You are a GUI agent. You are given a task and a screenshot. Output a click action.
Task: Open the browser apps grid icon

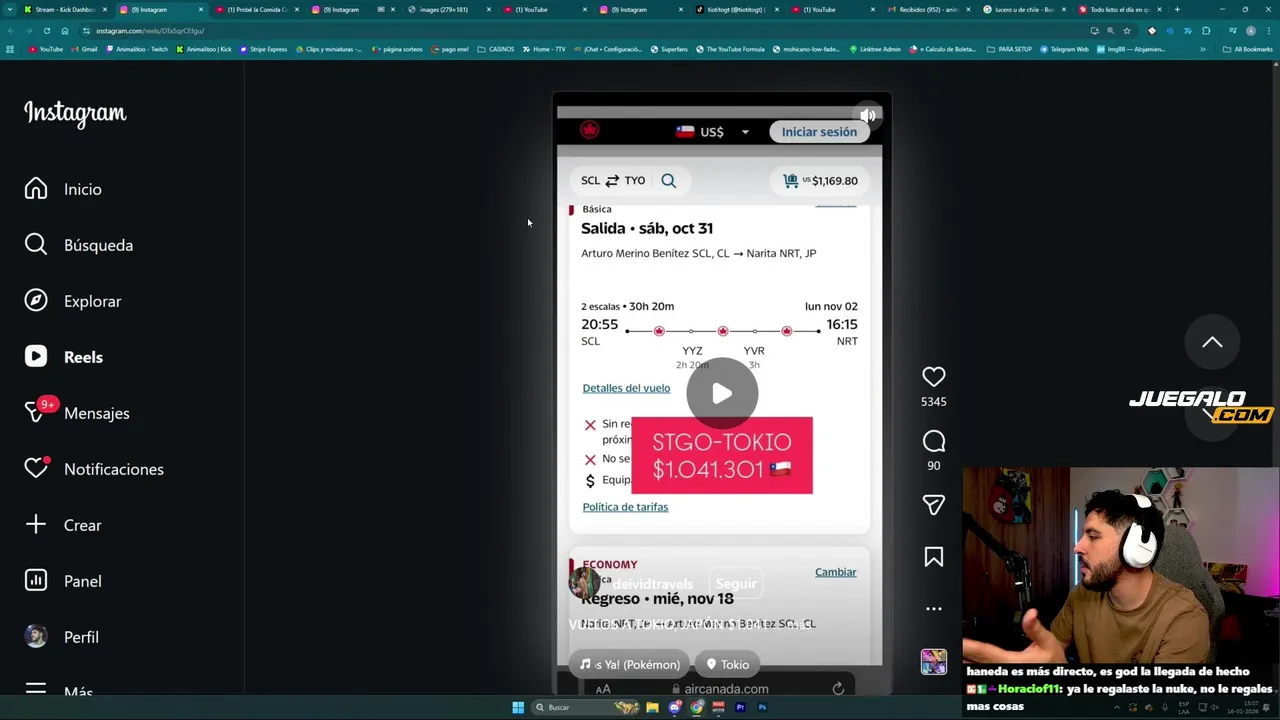point(10,49)
